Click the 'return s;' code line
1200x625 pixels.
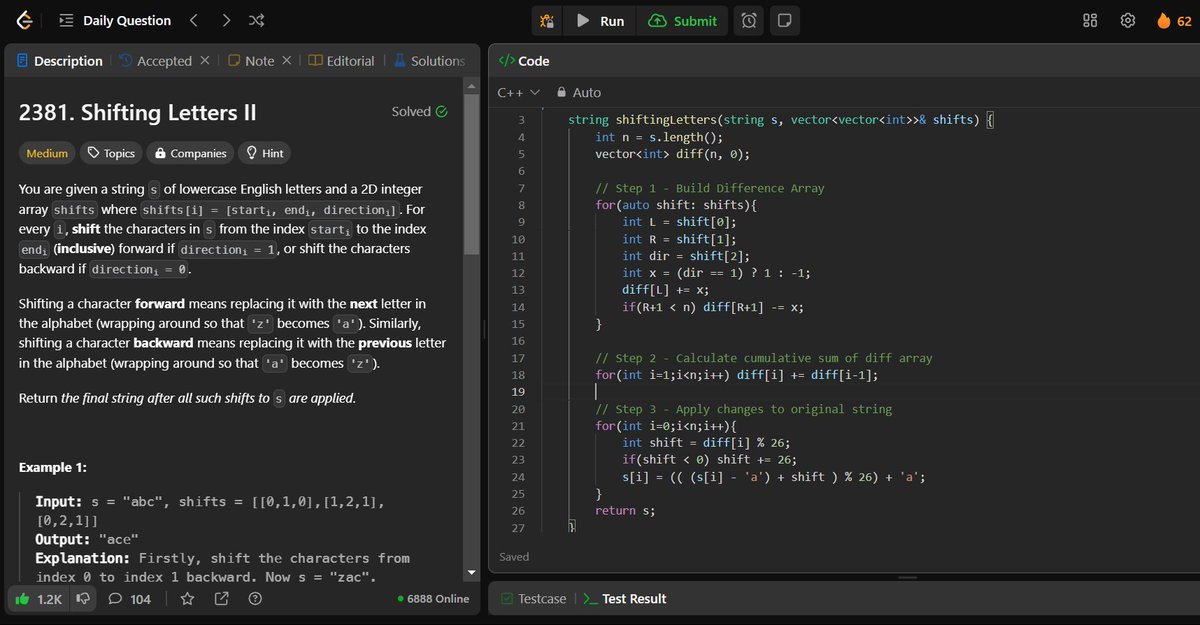tap(625, 511)
